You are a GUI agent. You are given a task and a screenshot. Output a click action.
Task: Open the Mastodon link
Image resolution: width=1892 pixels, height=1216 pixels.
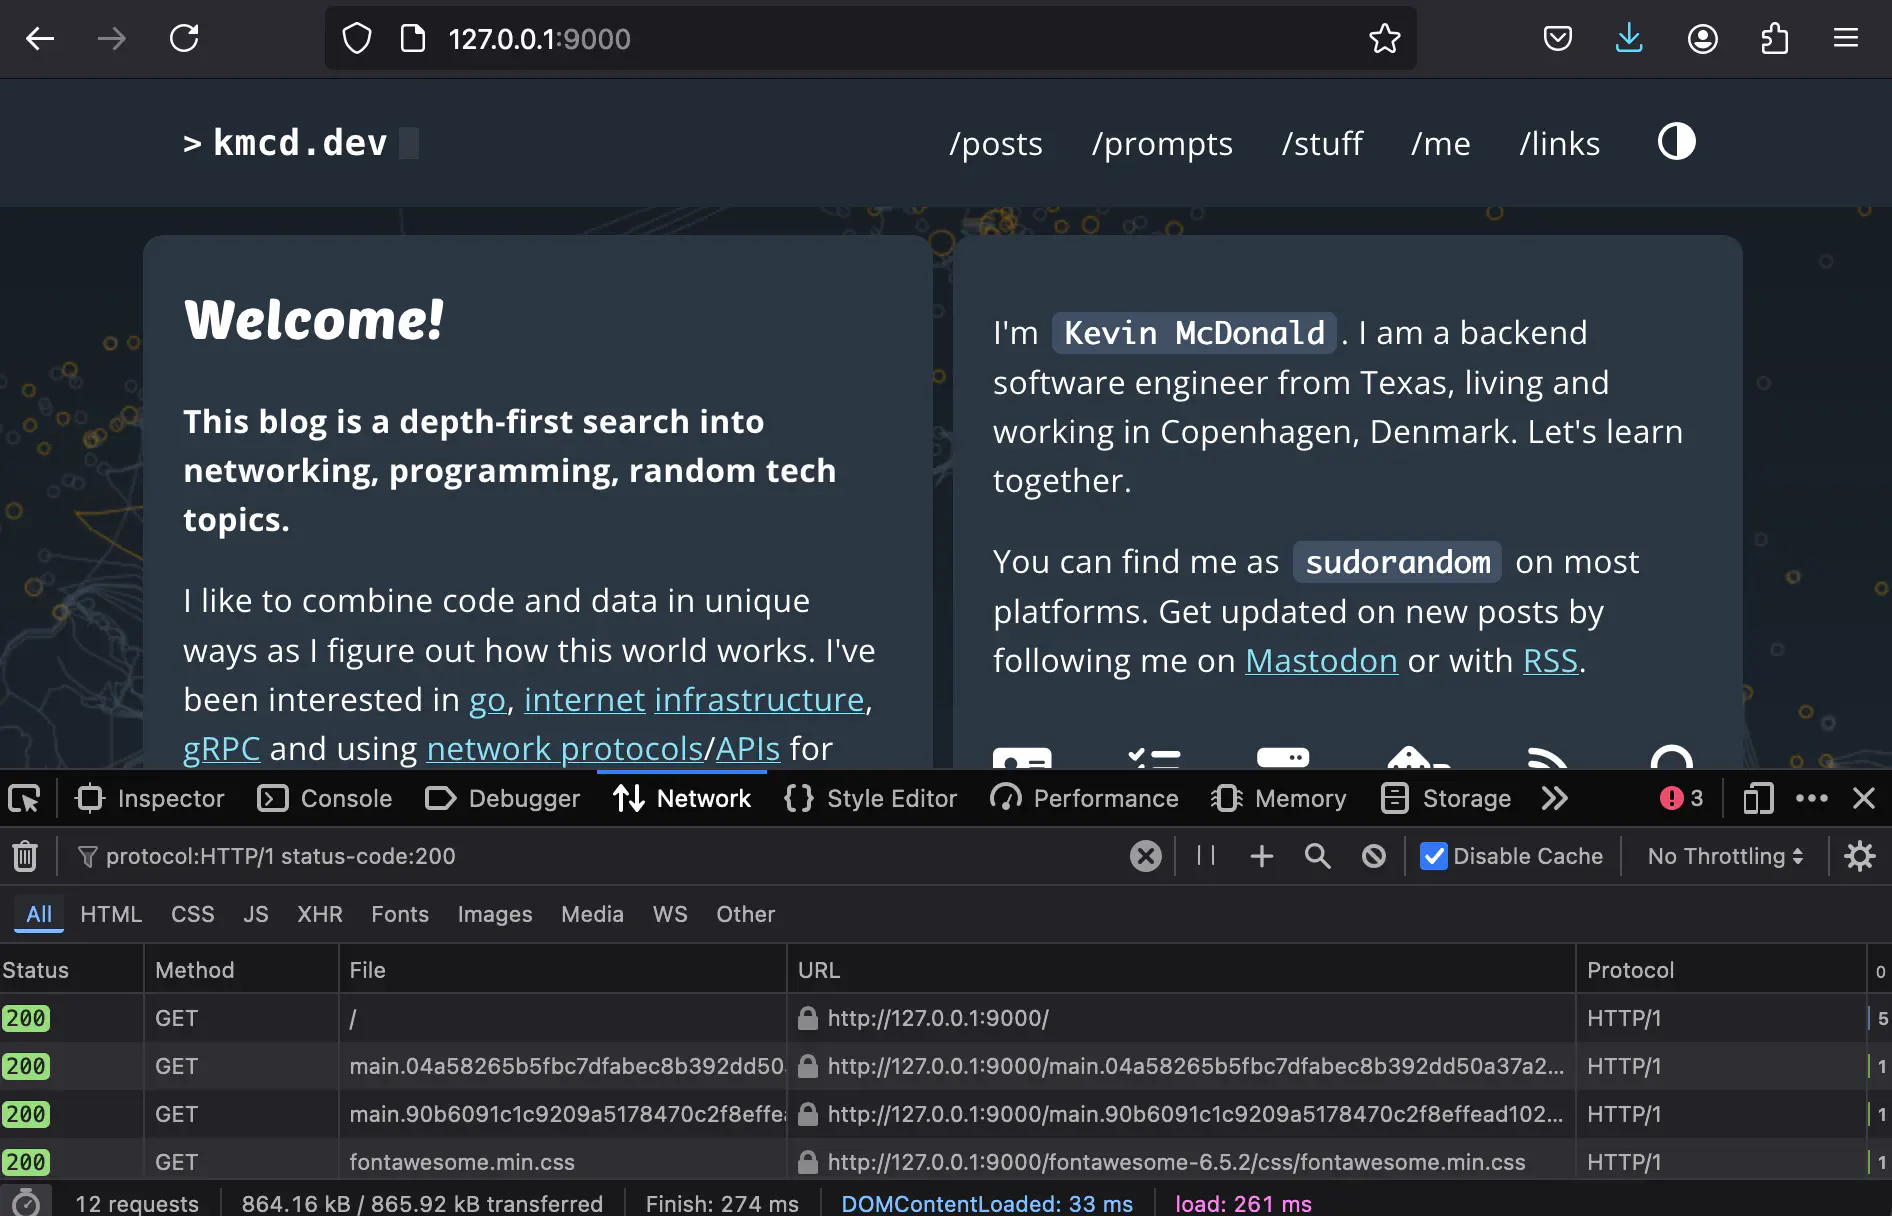[x=1320, y=661]
